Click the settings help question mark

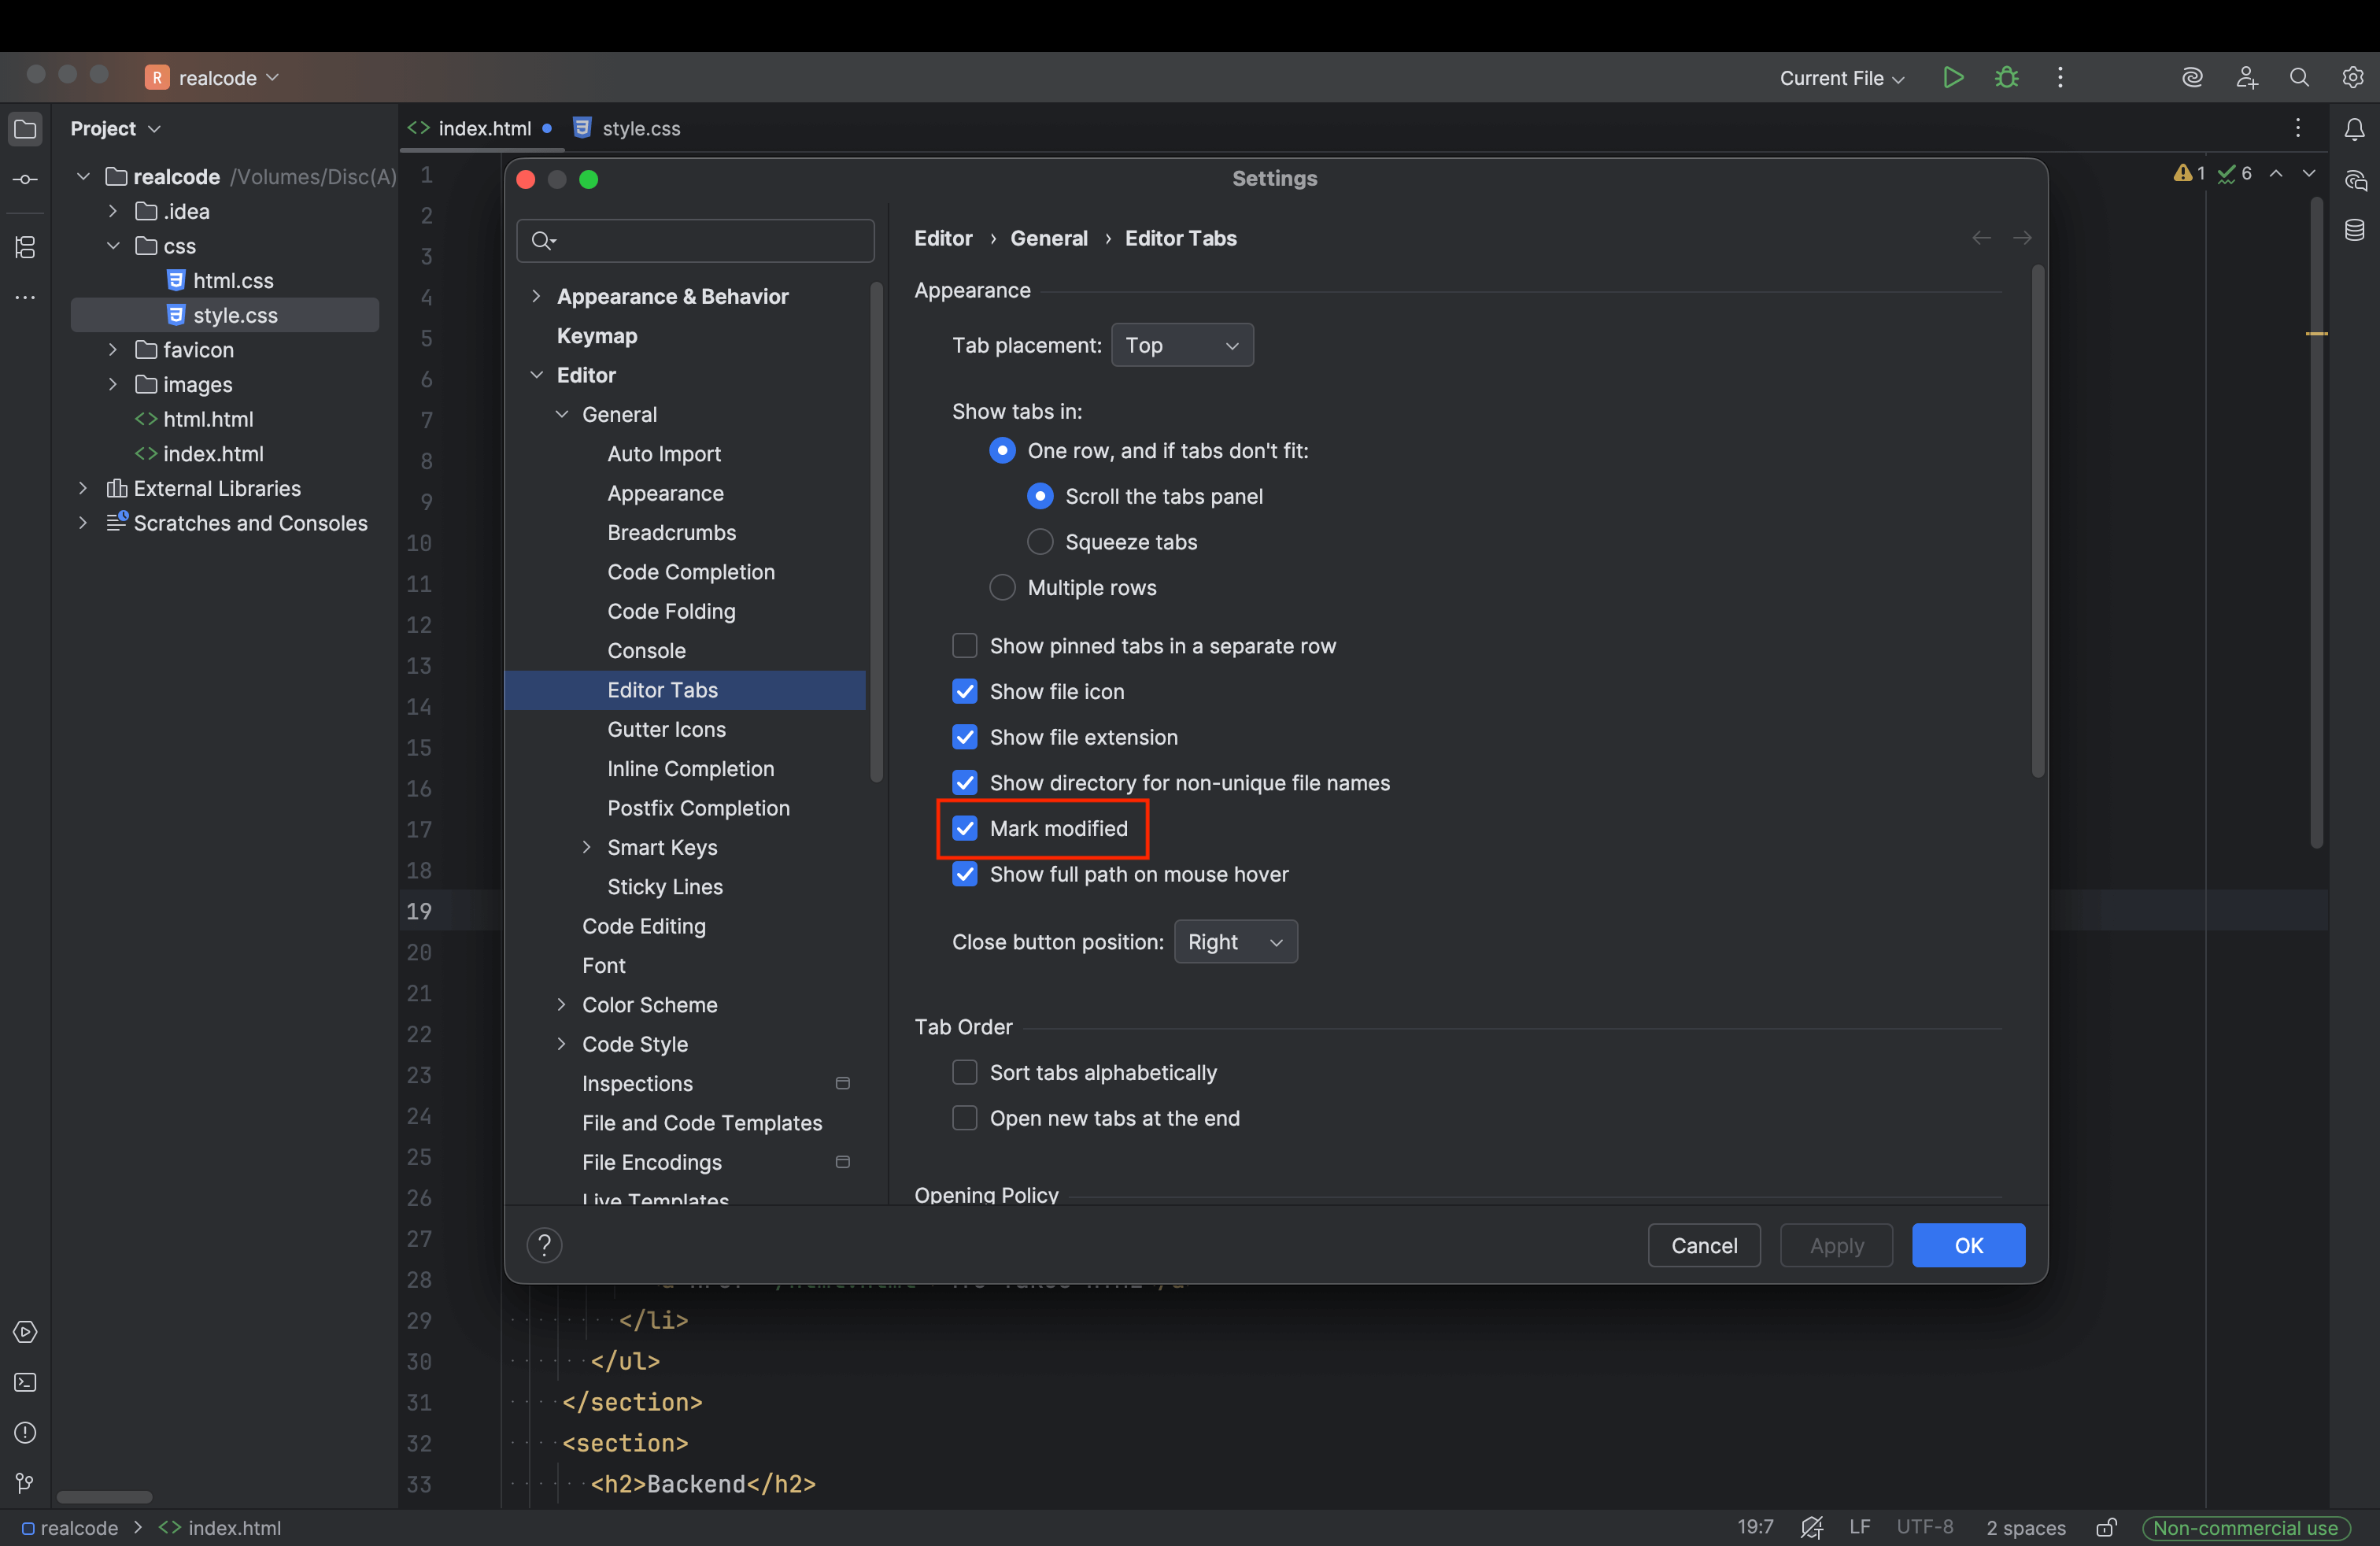click(544, 1245)
